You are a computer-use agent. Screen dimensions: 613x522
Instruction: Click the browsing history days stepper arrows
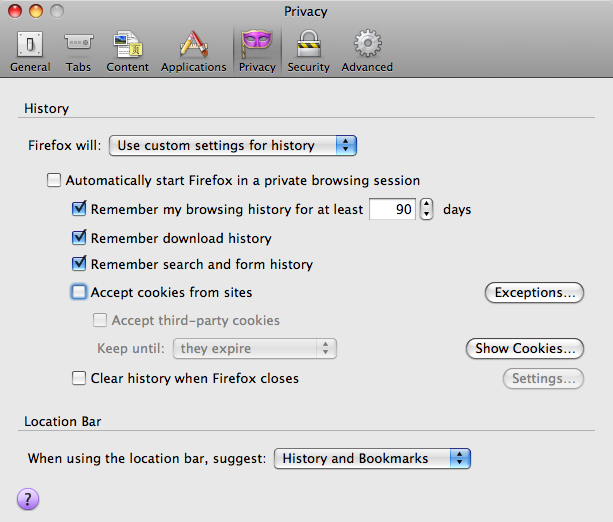tap(426, 210)
